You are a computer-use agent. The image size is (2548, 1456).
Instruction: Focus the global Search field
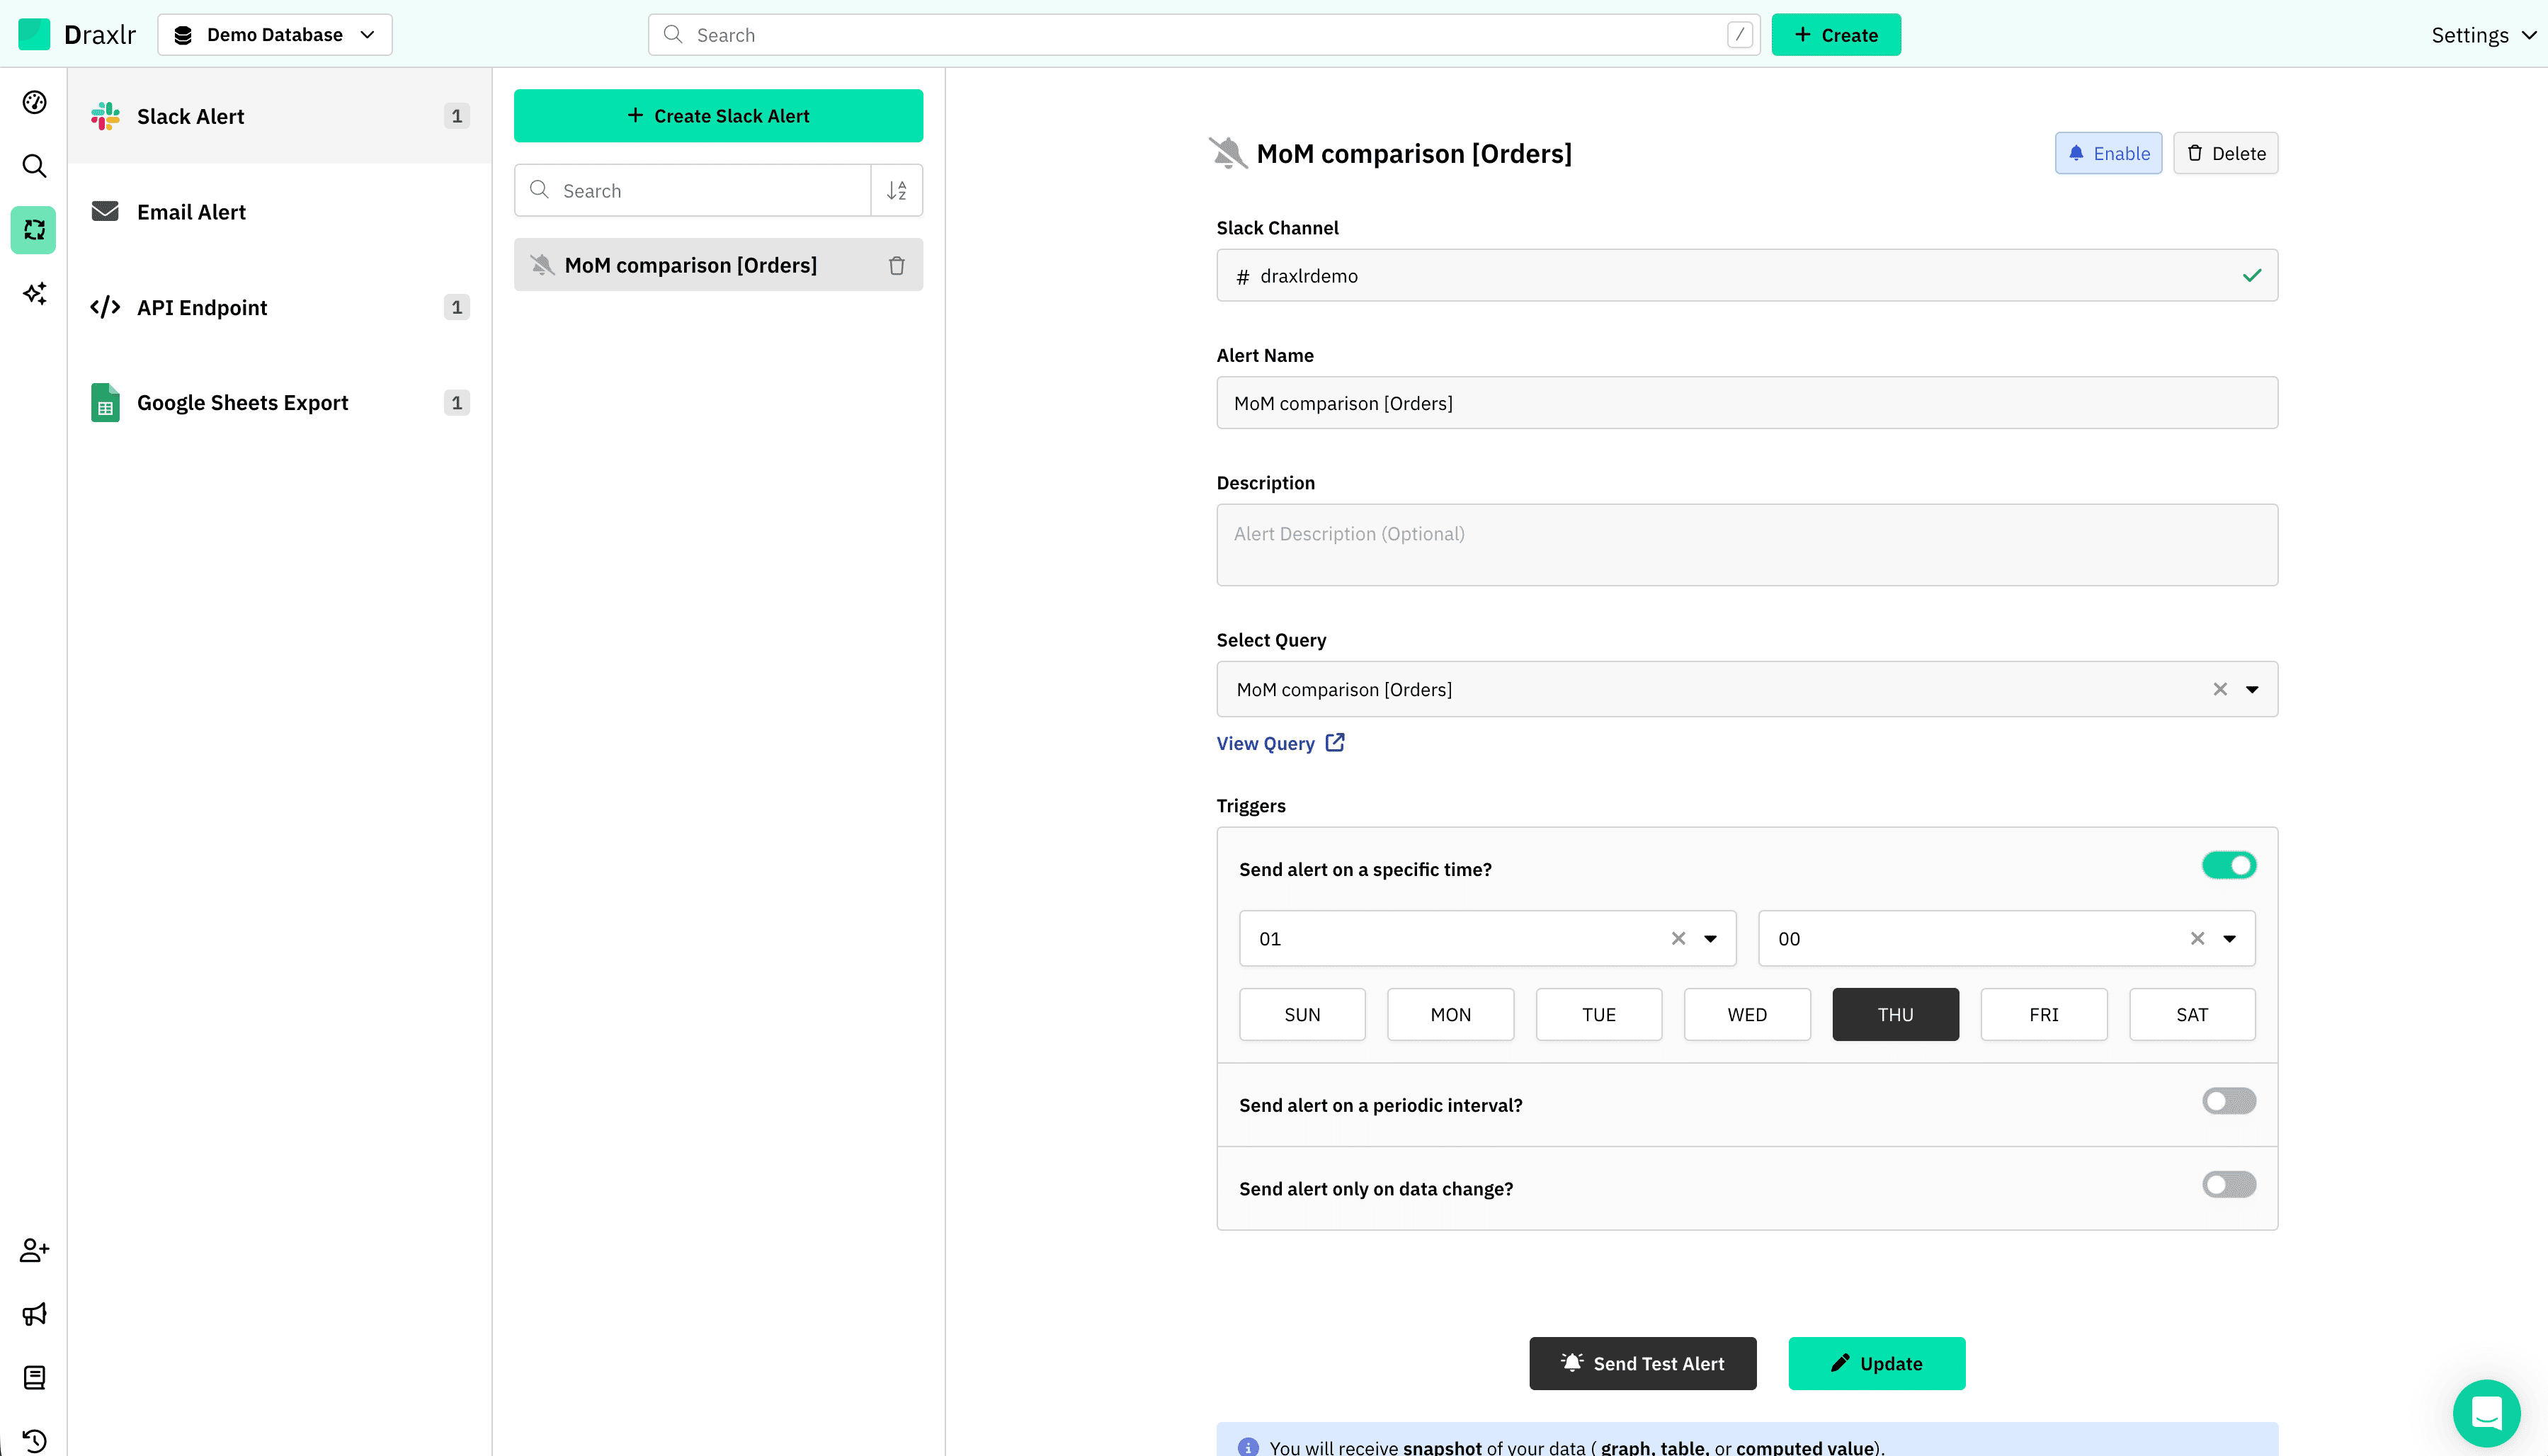(x=1204, y=35)
